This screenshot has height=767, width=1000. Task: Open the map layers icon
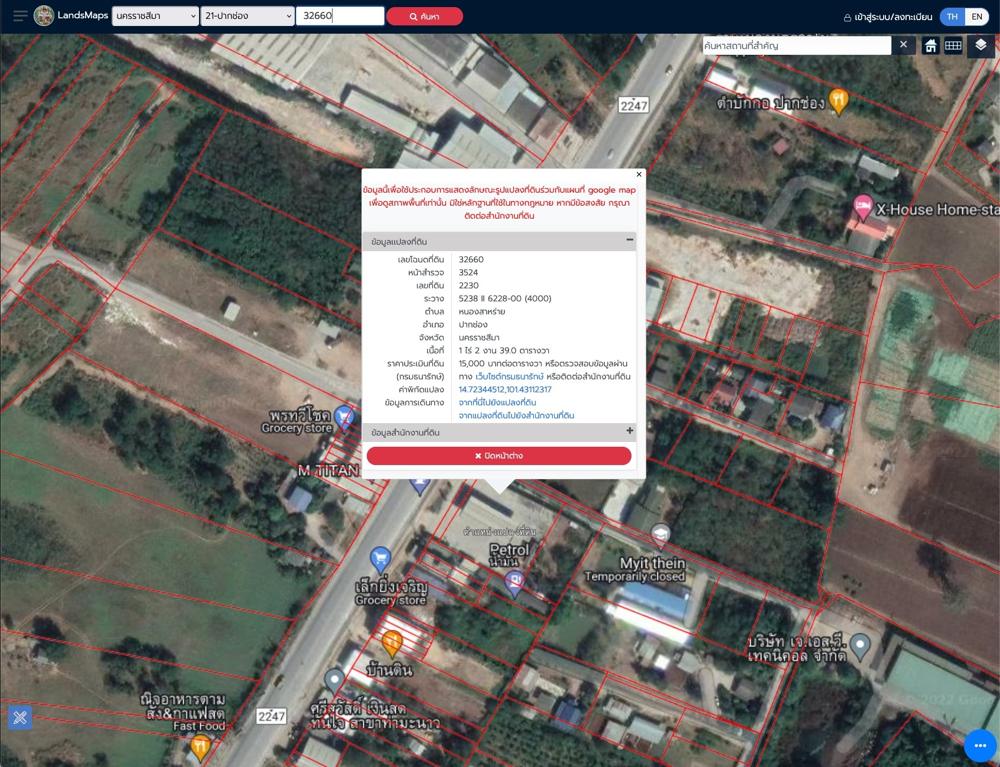point(981,45)
